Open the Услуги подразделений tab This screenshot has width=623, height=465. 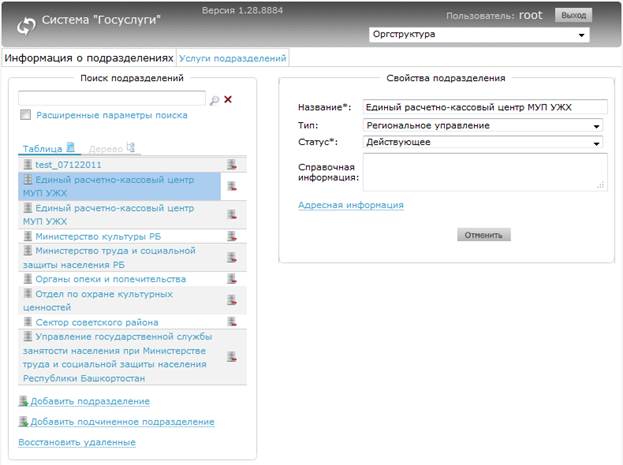tap(232, 58)
